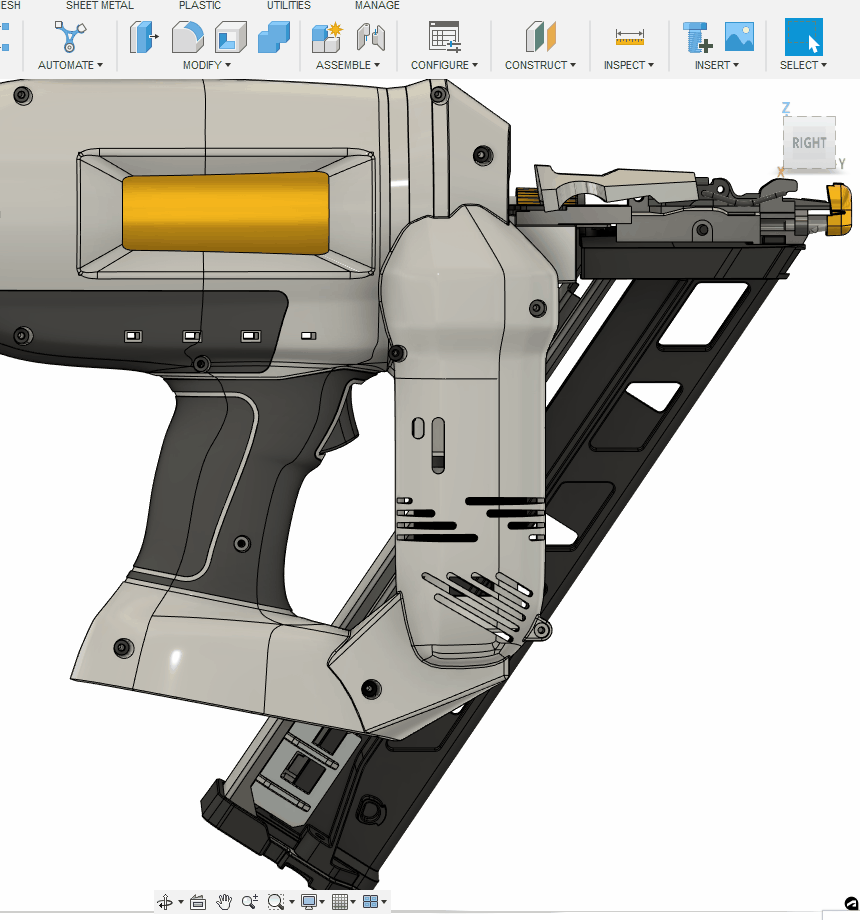Switch to the SHEET METAL tab

pos(100,5)
